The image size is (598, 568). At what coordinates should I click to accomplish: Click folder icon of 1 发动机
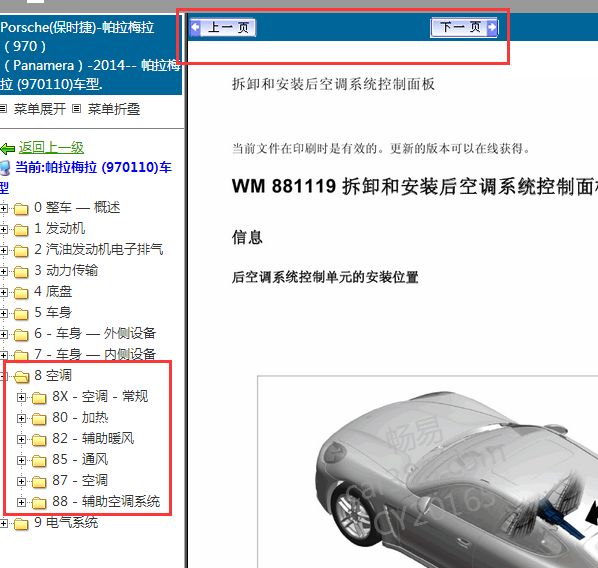click(x=21, y=230)
